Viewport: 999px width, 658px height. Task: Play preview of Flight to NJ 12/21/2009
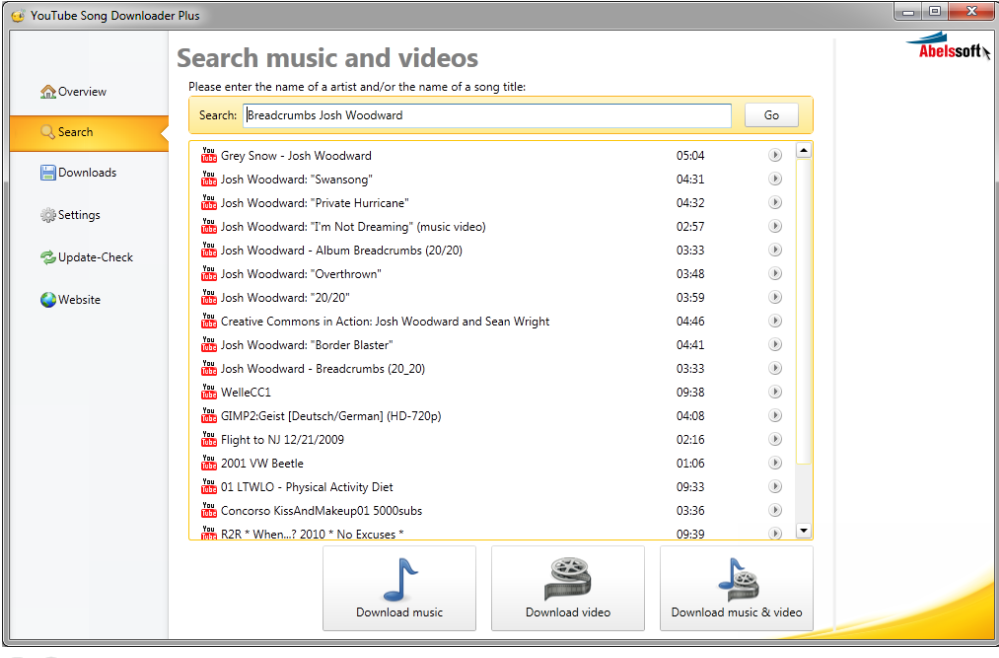point(775,439)
